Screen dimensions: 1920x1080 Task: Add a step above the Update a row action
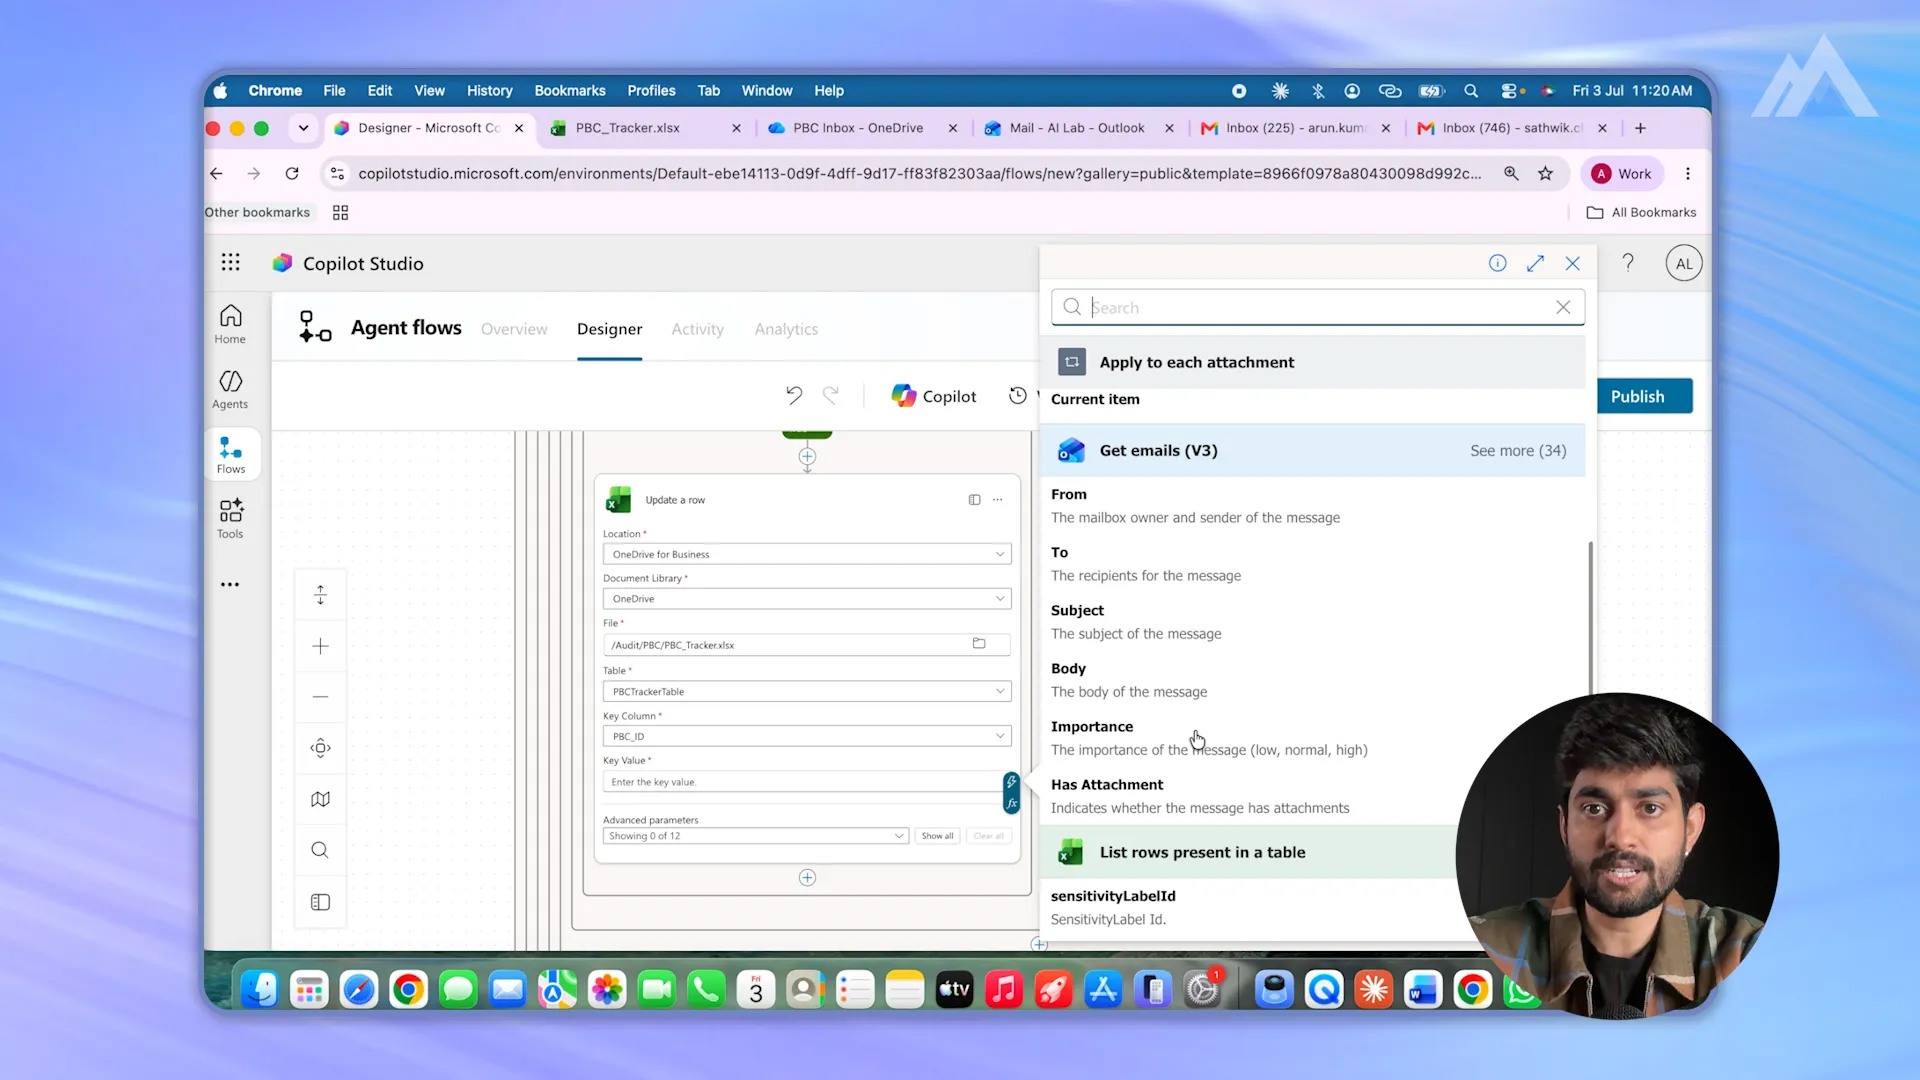coord(807,457)
